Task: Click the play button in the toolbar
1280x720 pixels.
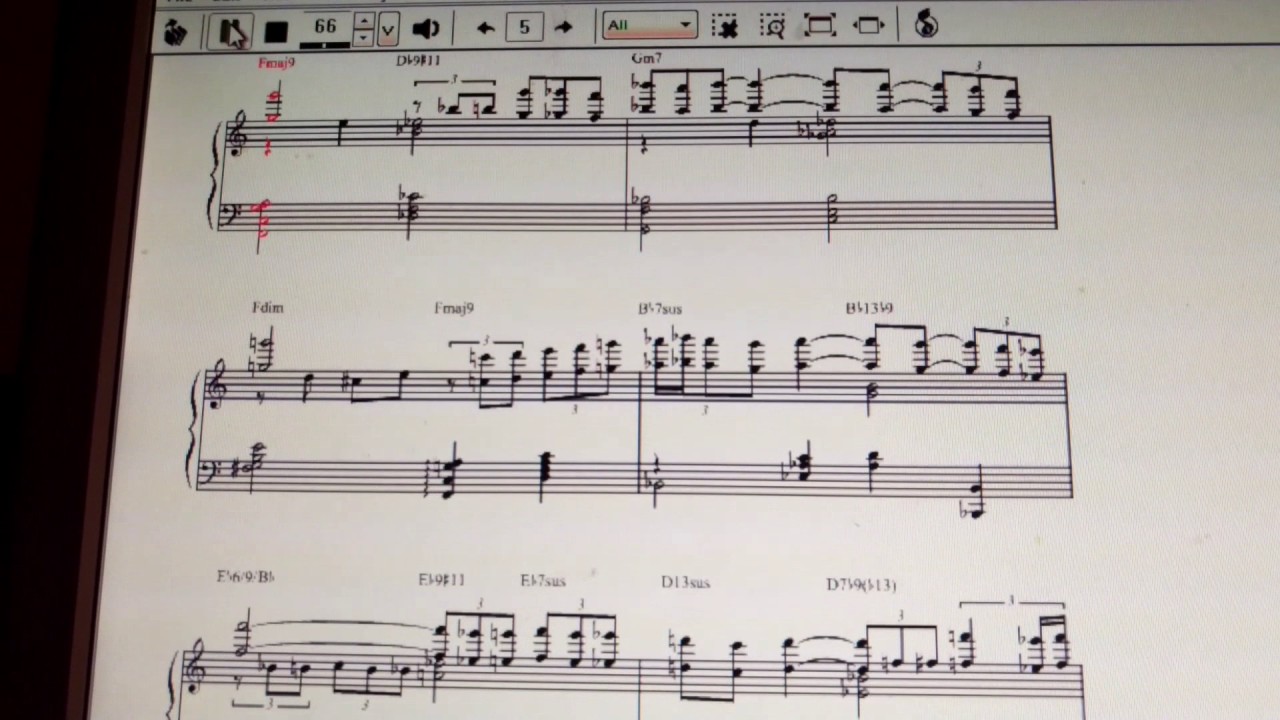Action: 231,31
